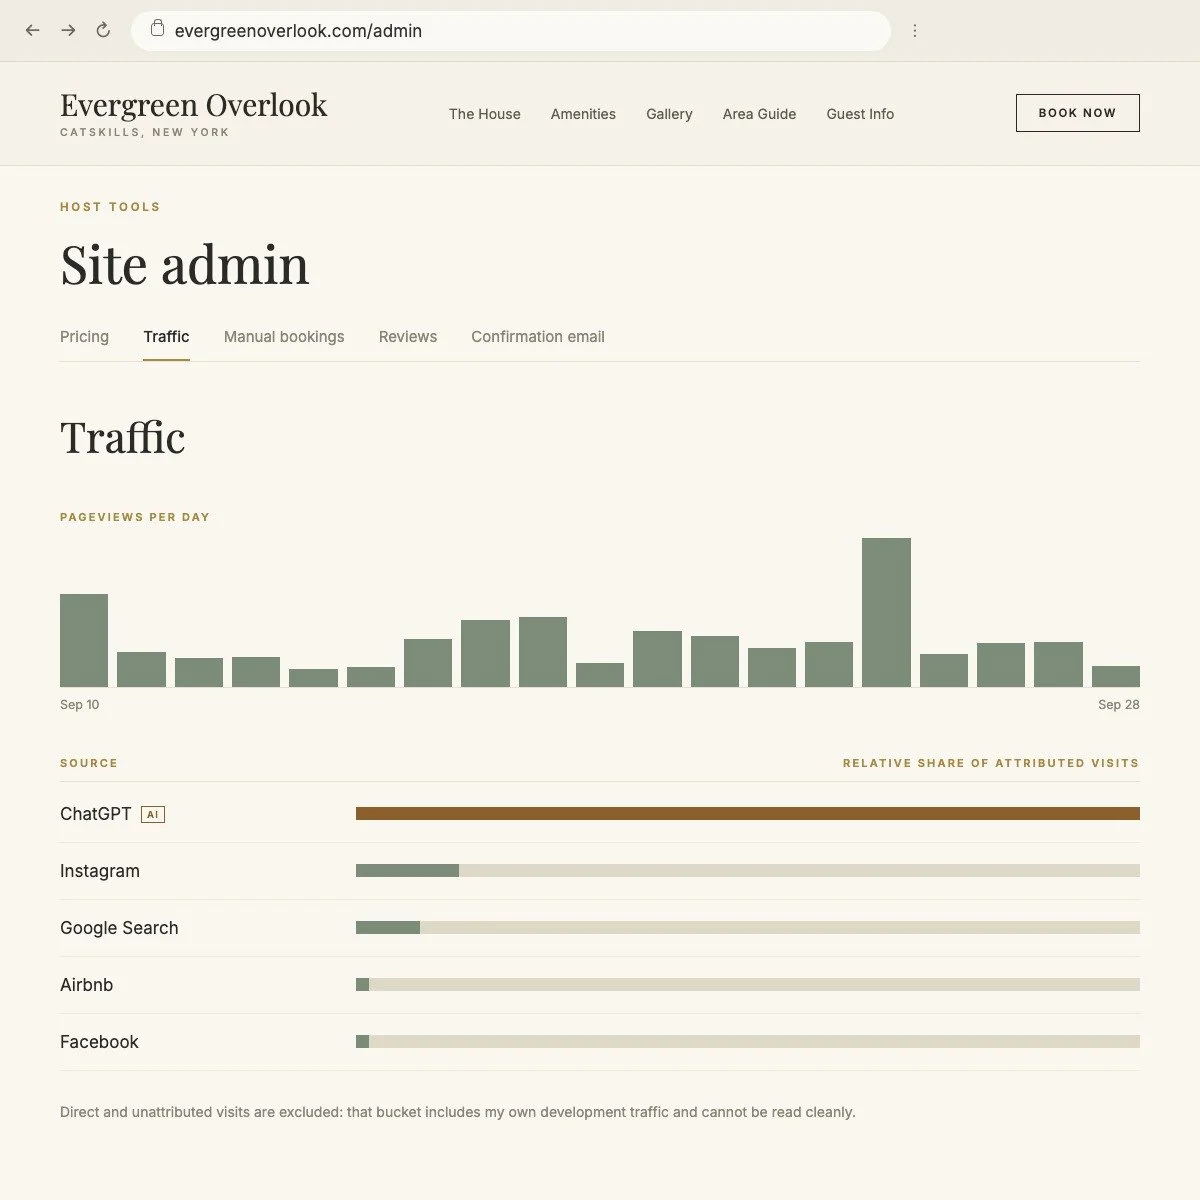Click the first pageviews bar above Sep 10
The image size is (1200, 1200).
[x=84, y=640]
